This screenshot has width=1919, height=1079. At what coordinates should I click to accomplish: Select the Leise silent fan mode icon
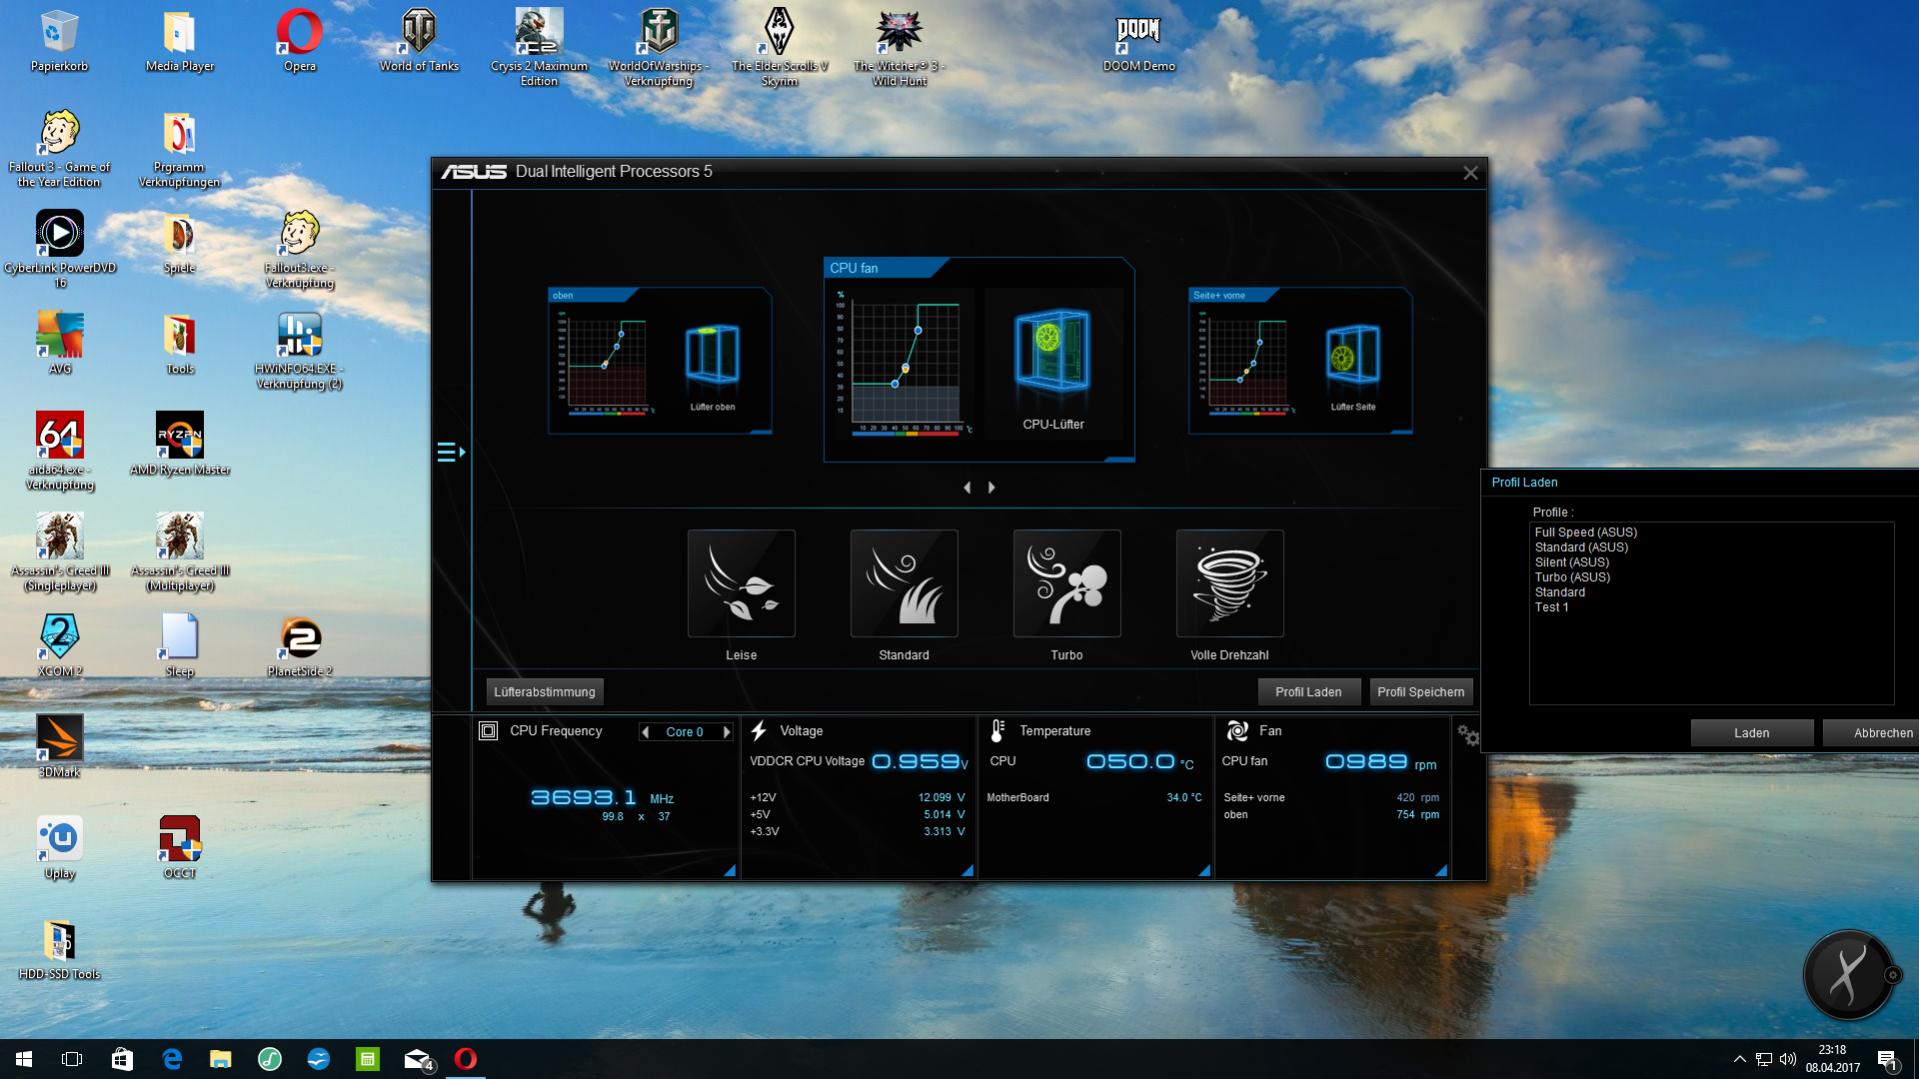(741, 584)
